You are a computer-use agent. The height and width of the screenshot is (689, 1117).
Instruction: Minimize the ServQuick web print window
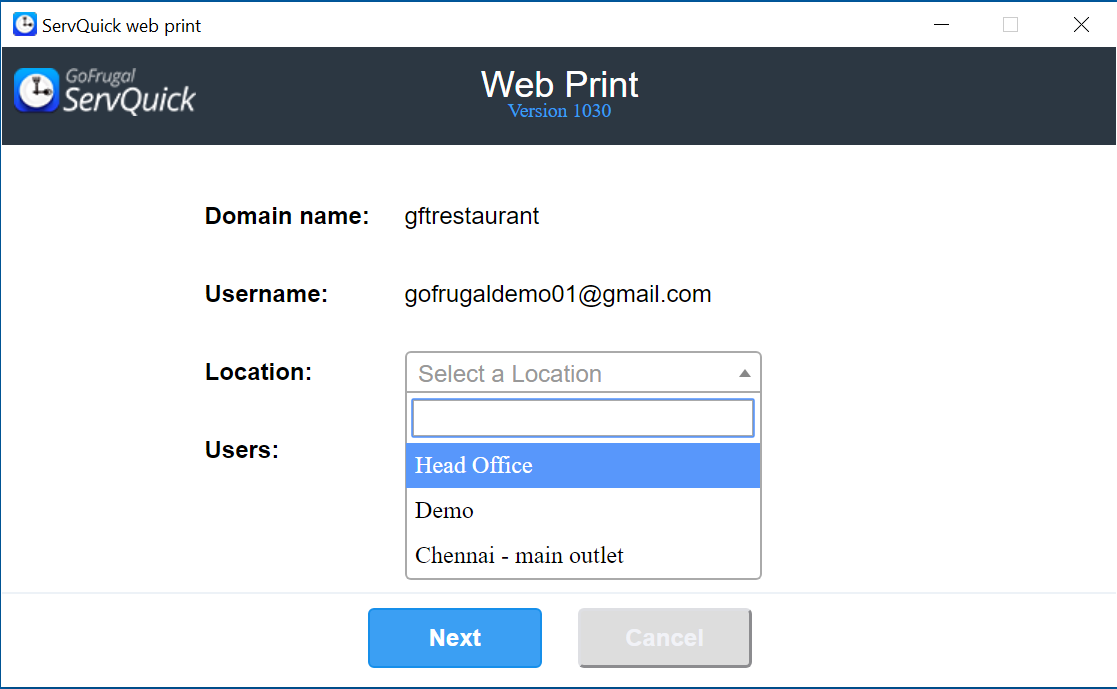pos(940,25)
